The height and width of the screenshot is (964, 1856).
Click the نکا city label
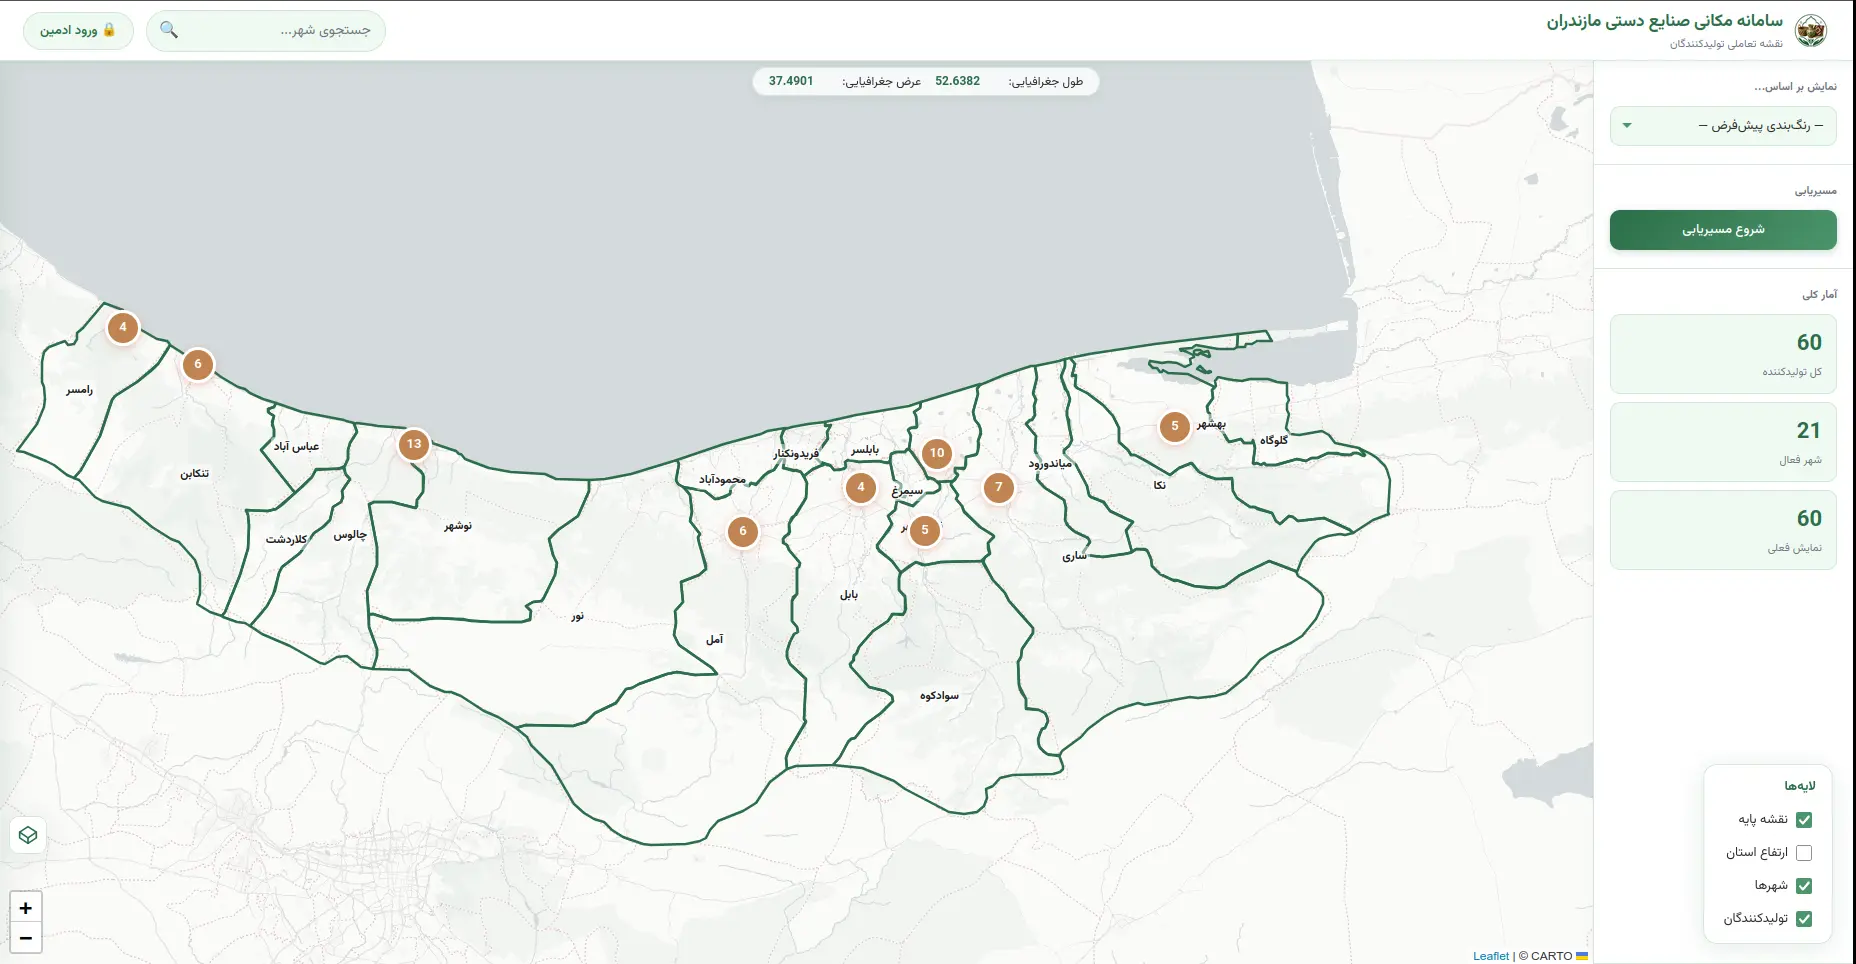(1159, 486)
